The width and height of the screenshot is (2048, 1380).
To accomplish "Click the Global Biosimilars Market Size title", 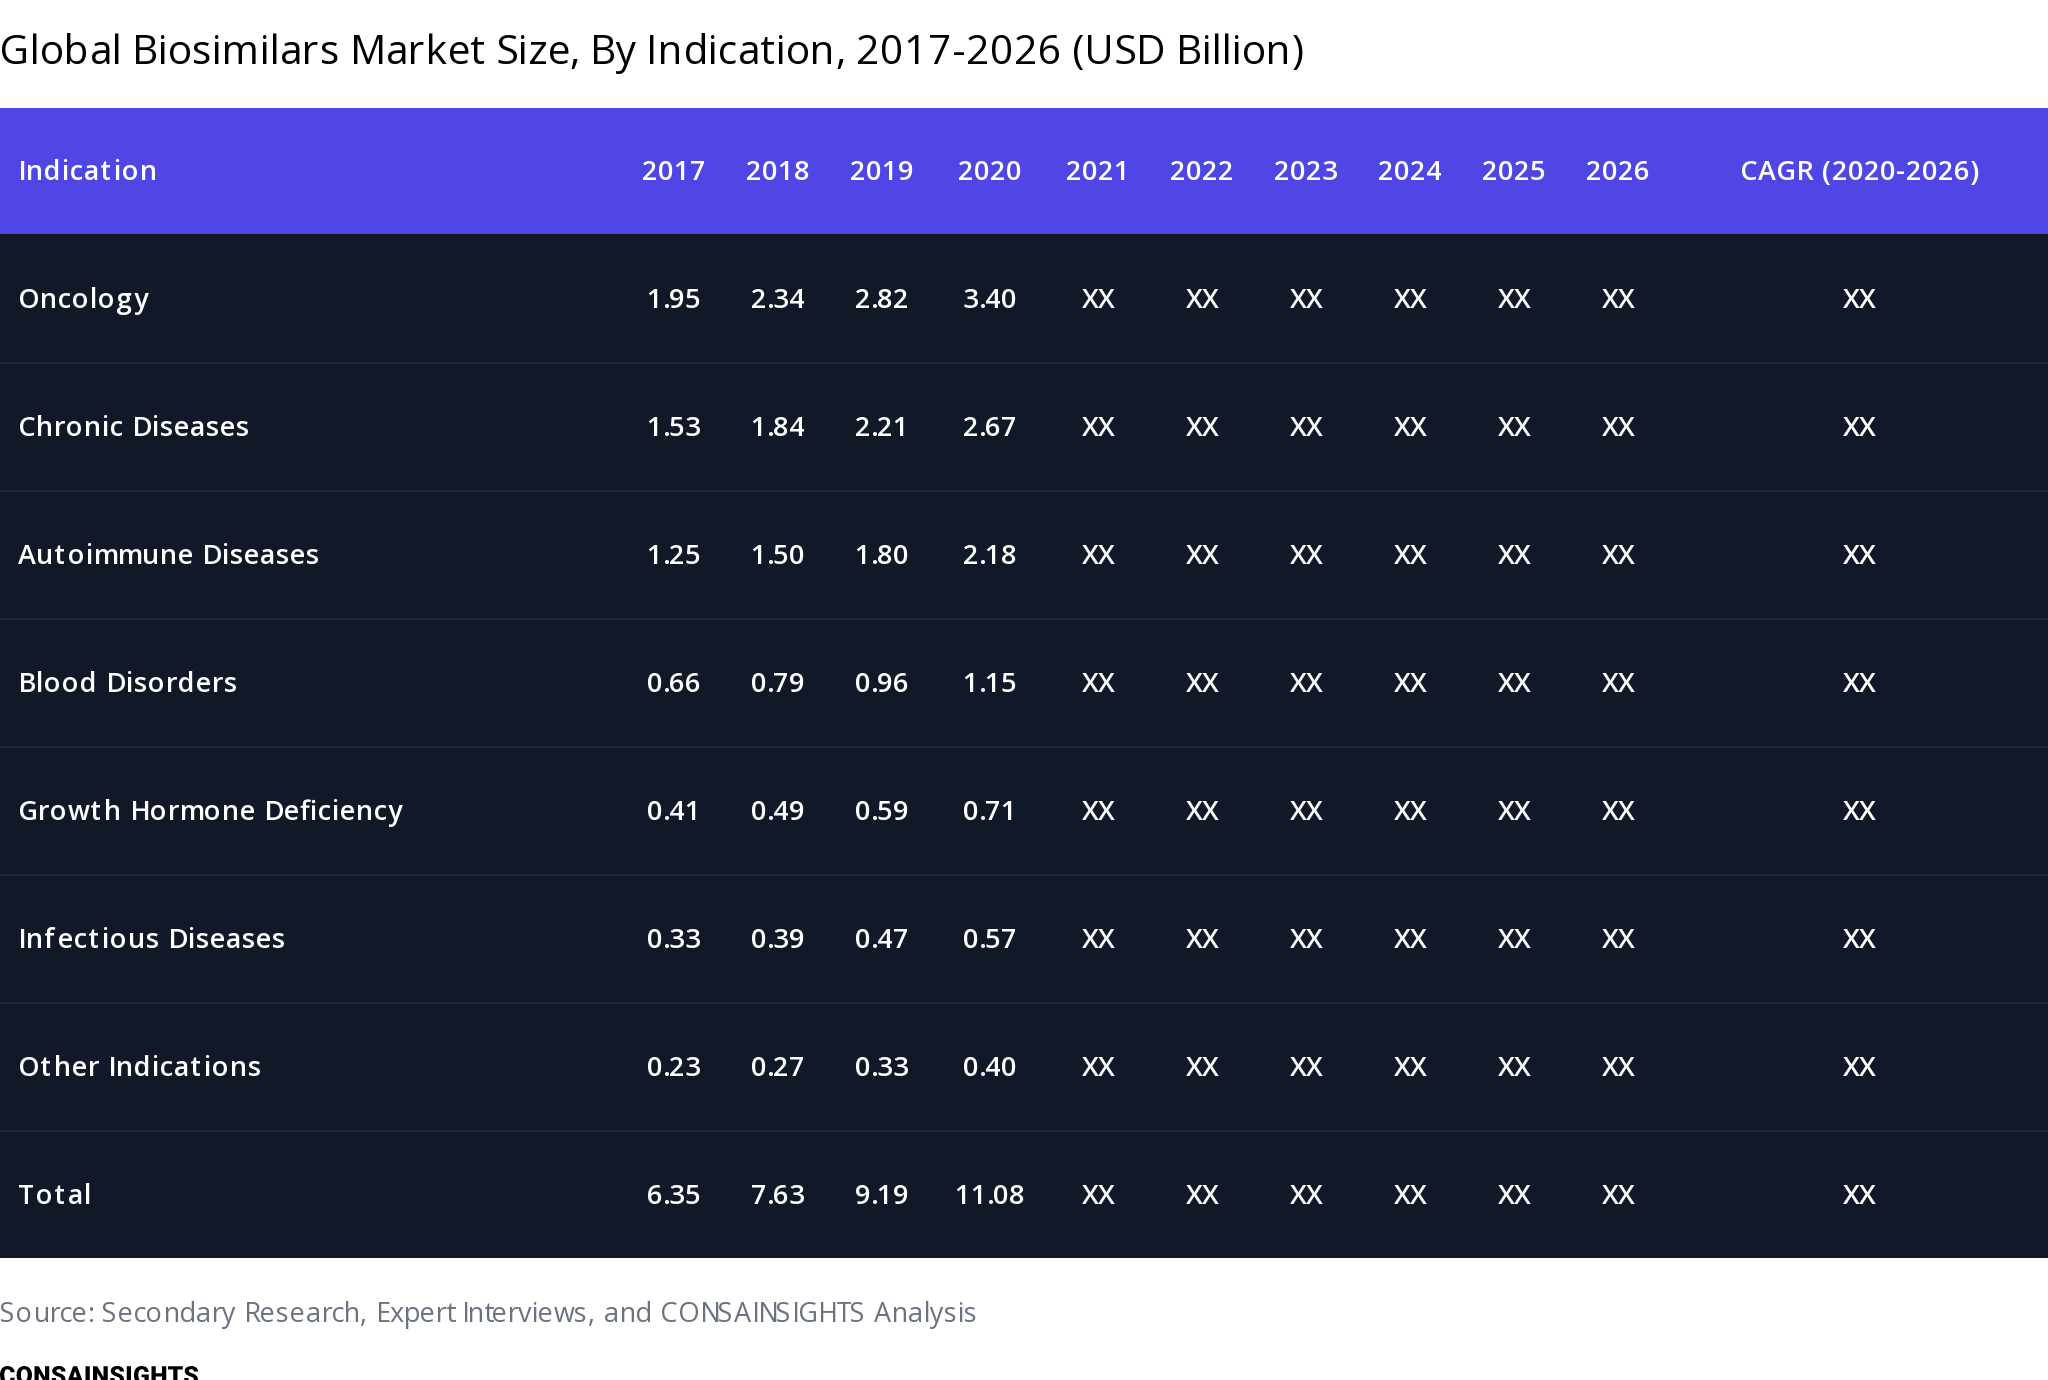I will click(652, 50).
